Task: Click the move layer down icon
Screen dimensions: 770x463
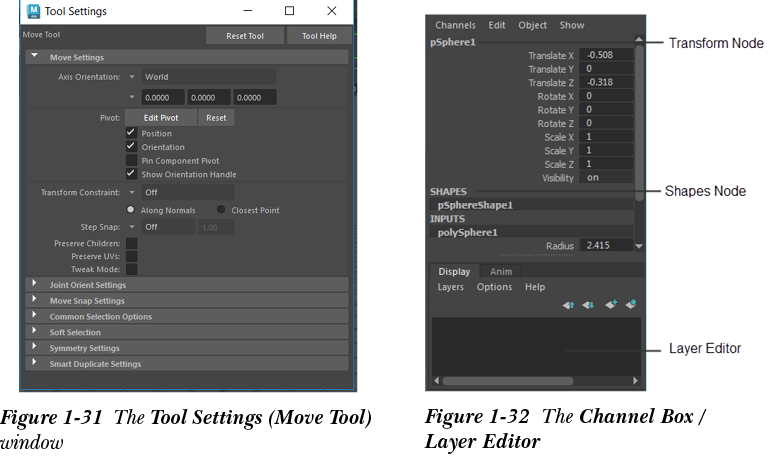Action: click(588, 304)
